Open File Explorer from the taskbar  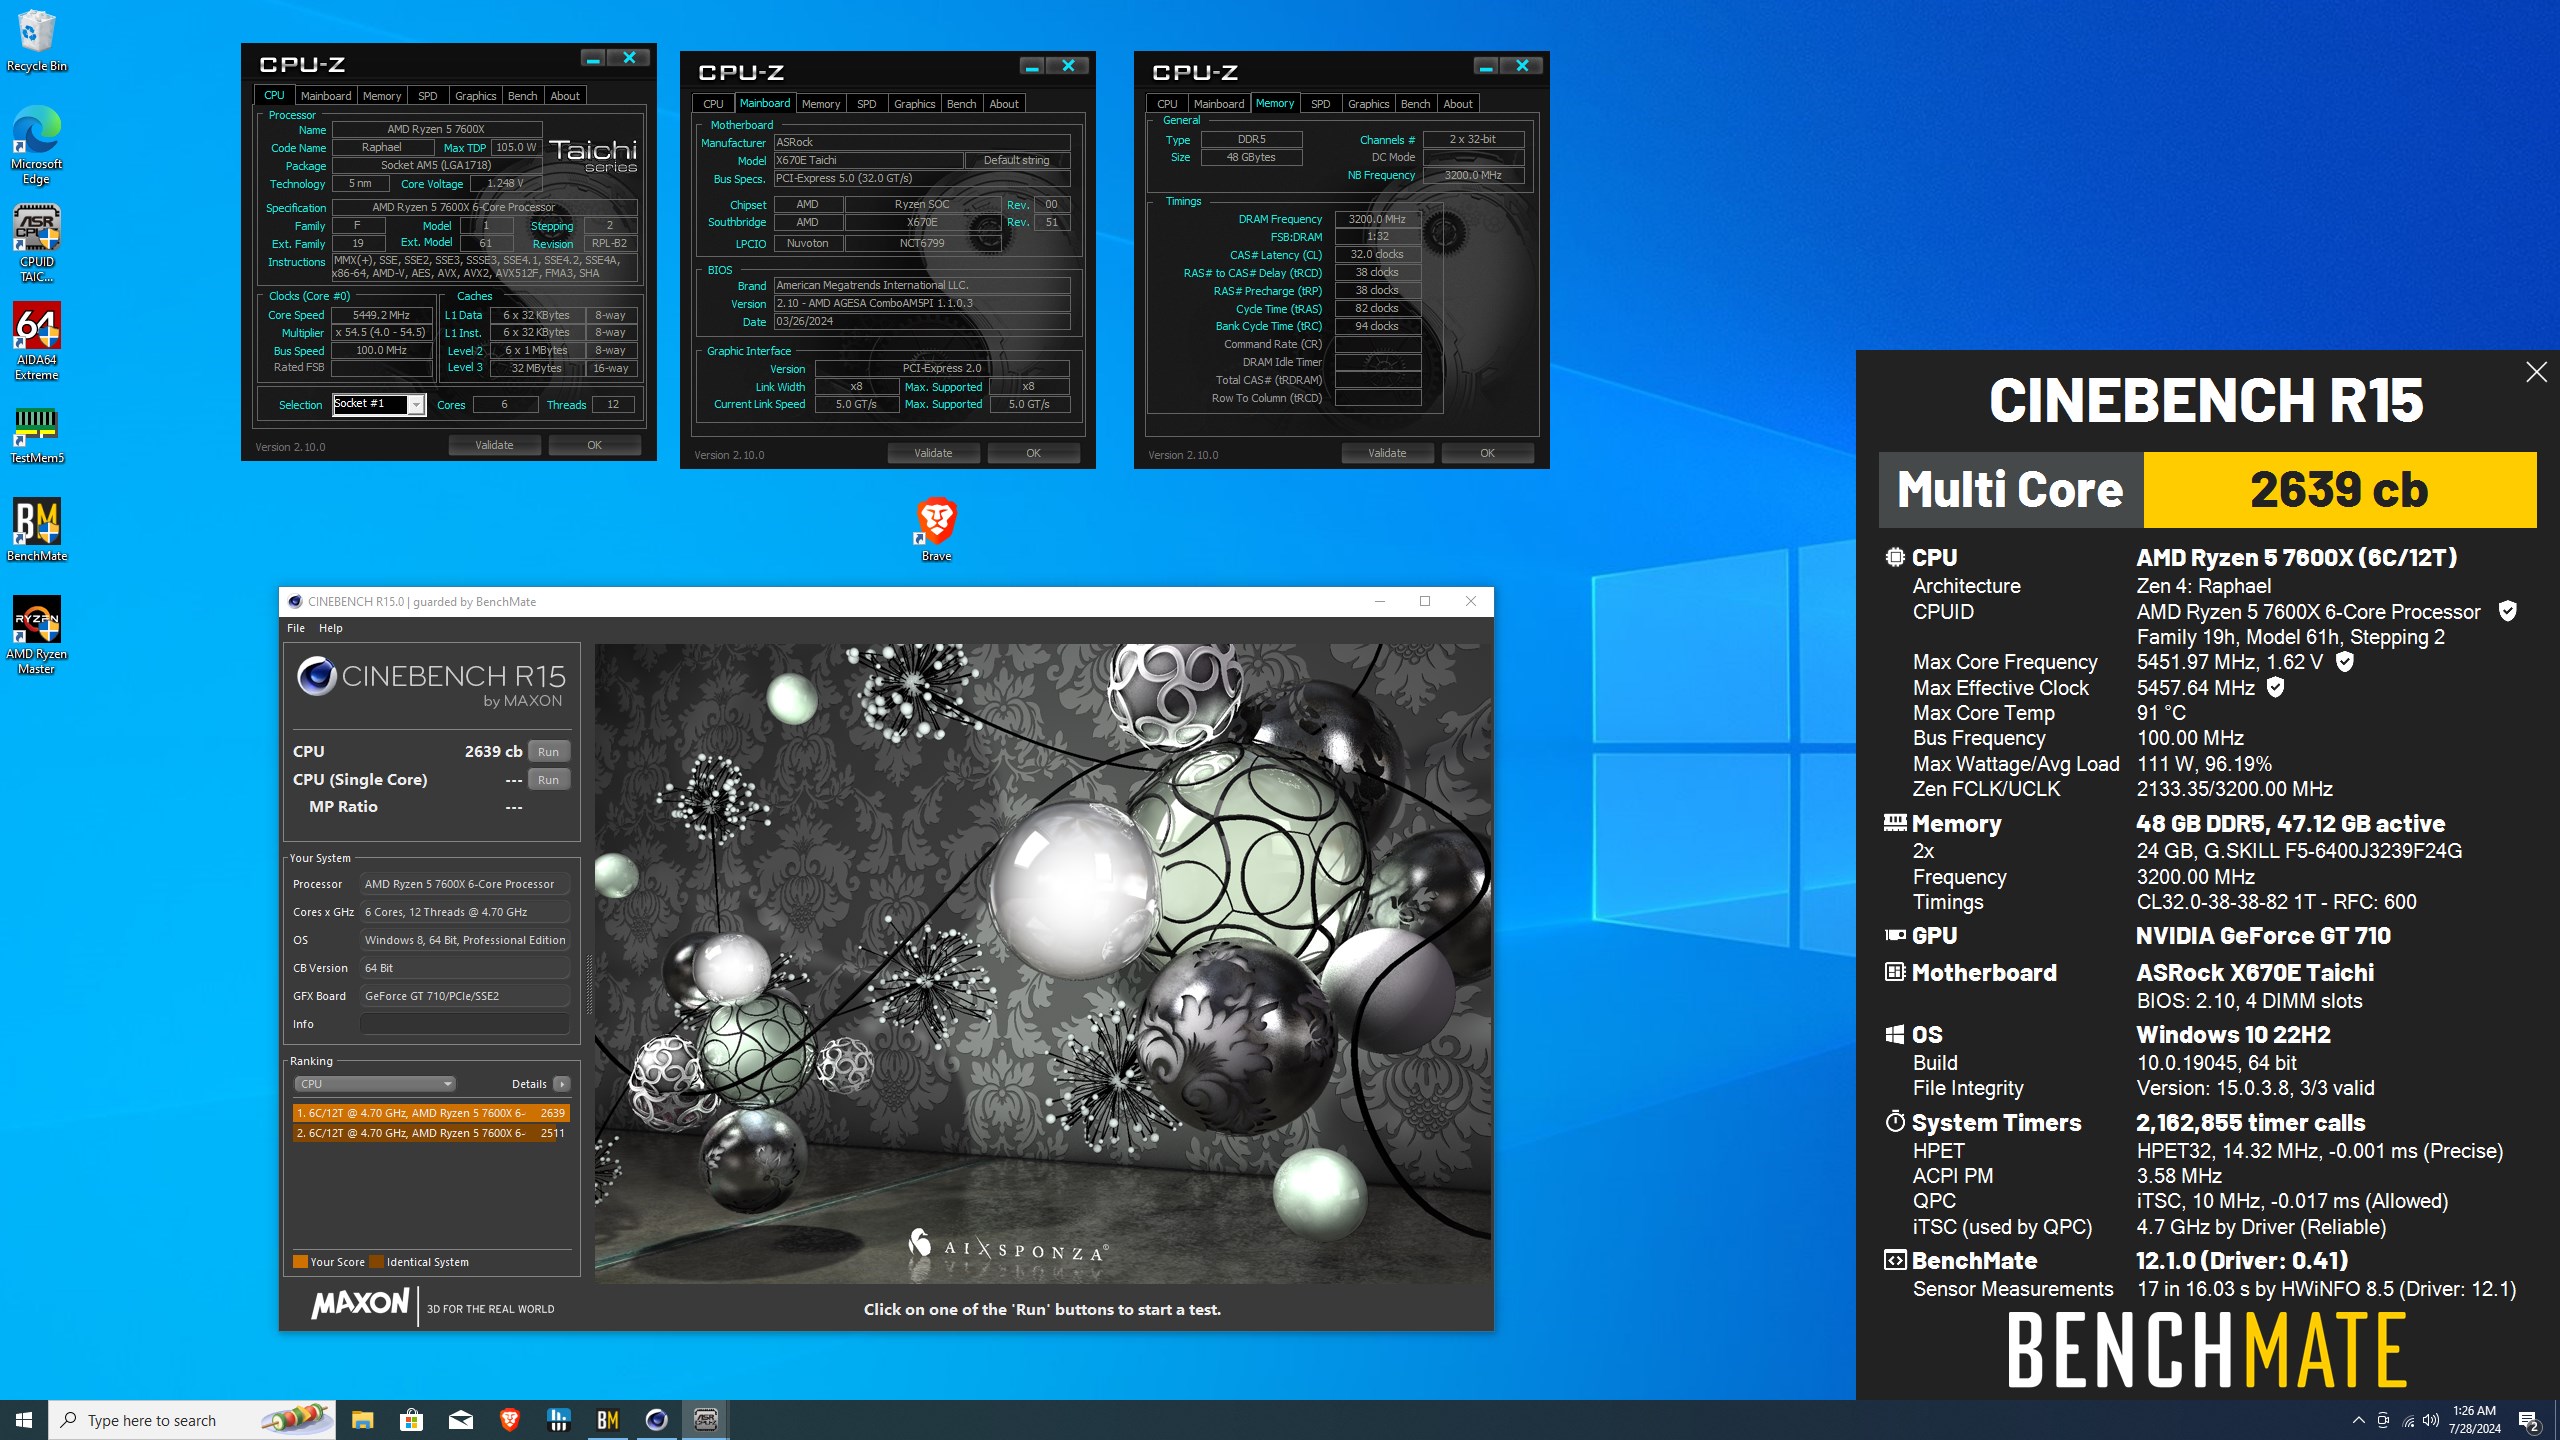click(362, 1419)
